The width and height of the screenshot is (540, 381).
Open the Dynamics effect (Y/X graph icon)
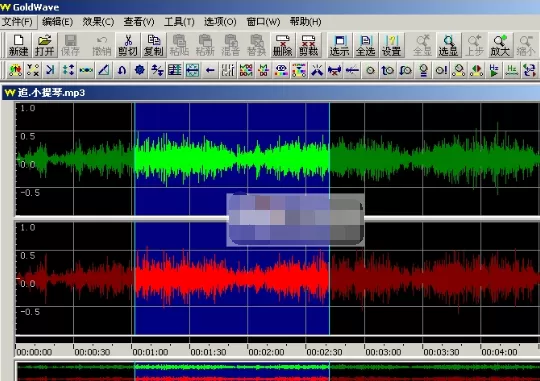(33, 70)
